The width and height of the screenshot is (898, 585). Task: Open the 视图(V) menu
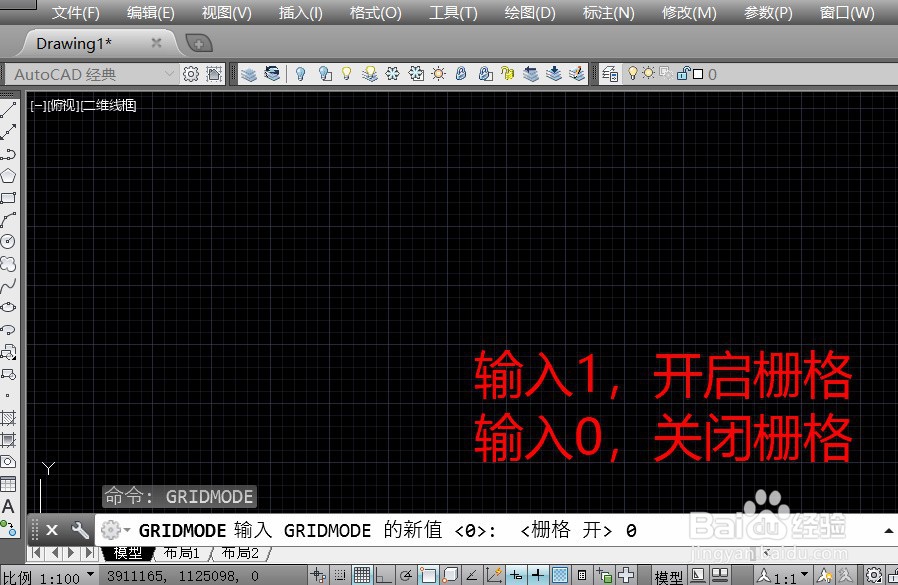pyautogui.click(x=227, y=13)
